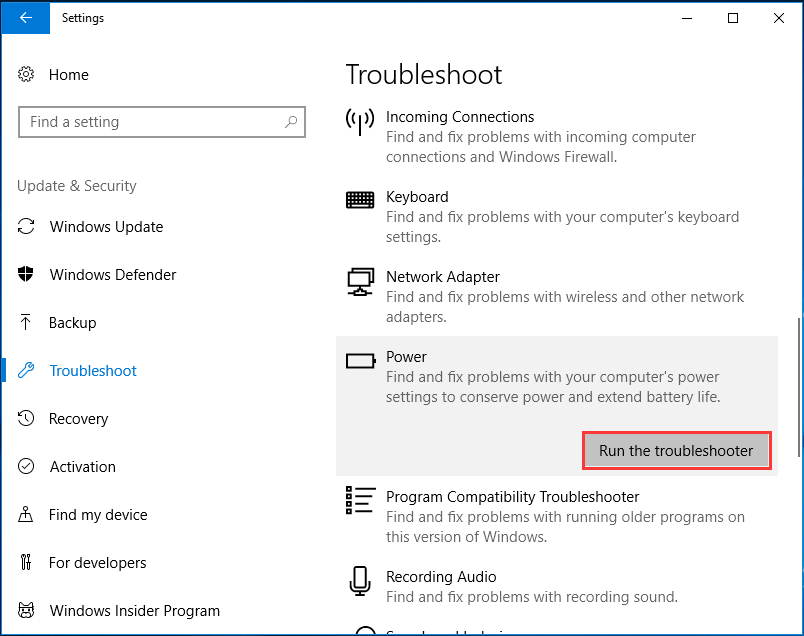Click the Power battery icon

pyautogui.click(x=360, y=361)
